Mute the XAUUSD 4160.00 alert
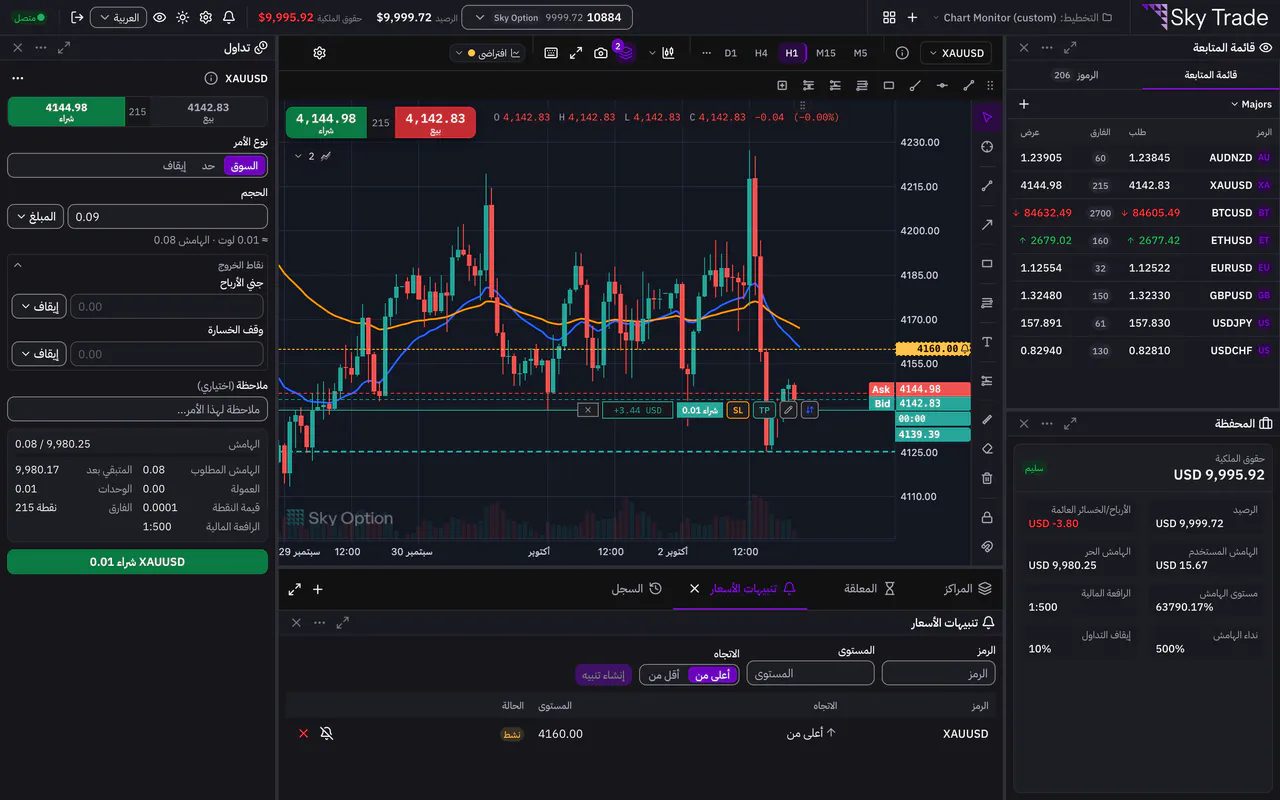This screenshot has height=800, width=1280. pos(326,734)
